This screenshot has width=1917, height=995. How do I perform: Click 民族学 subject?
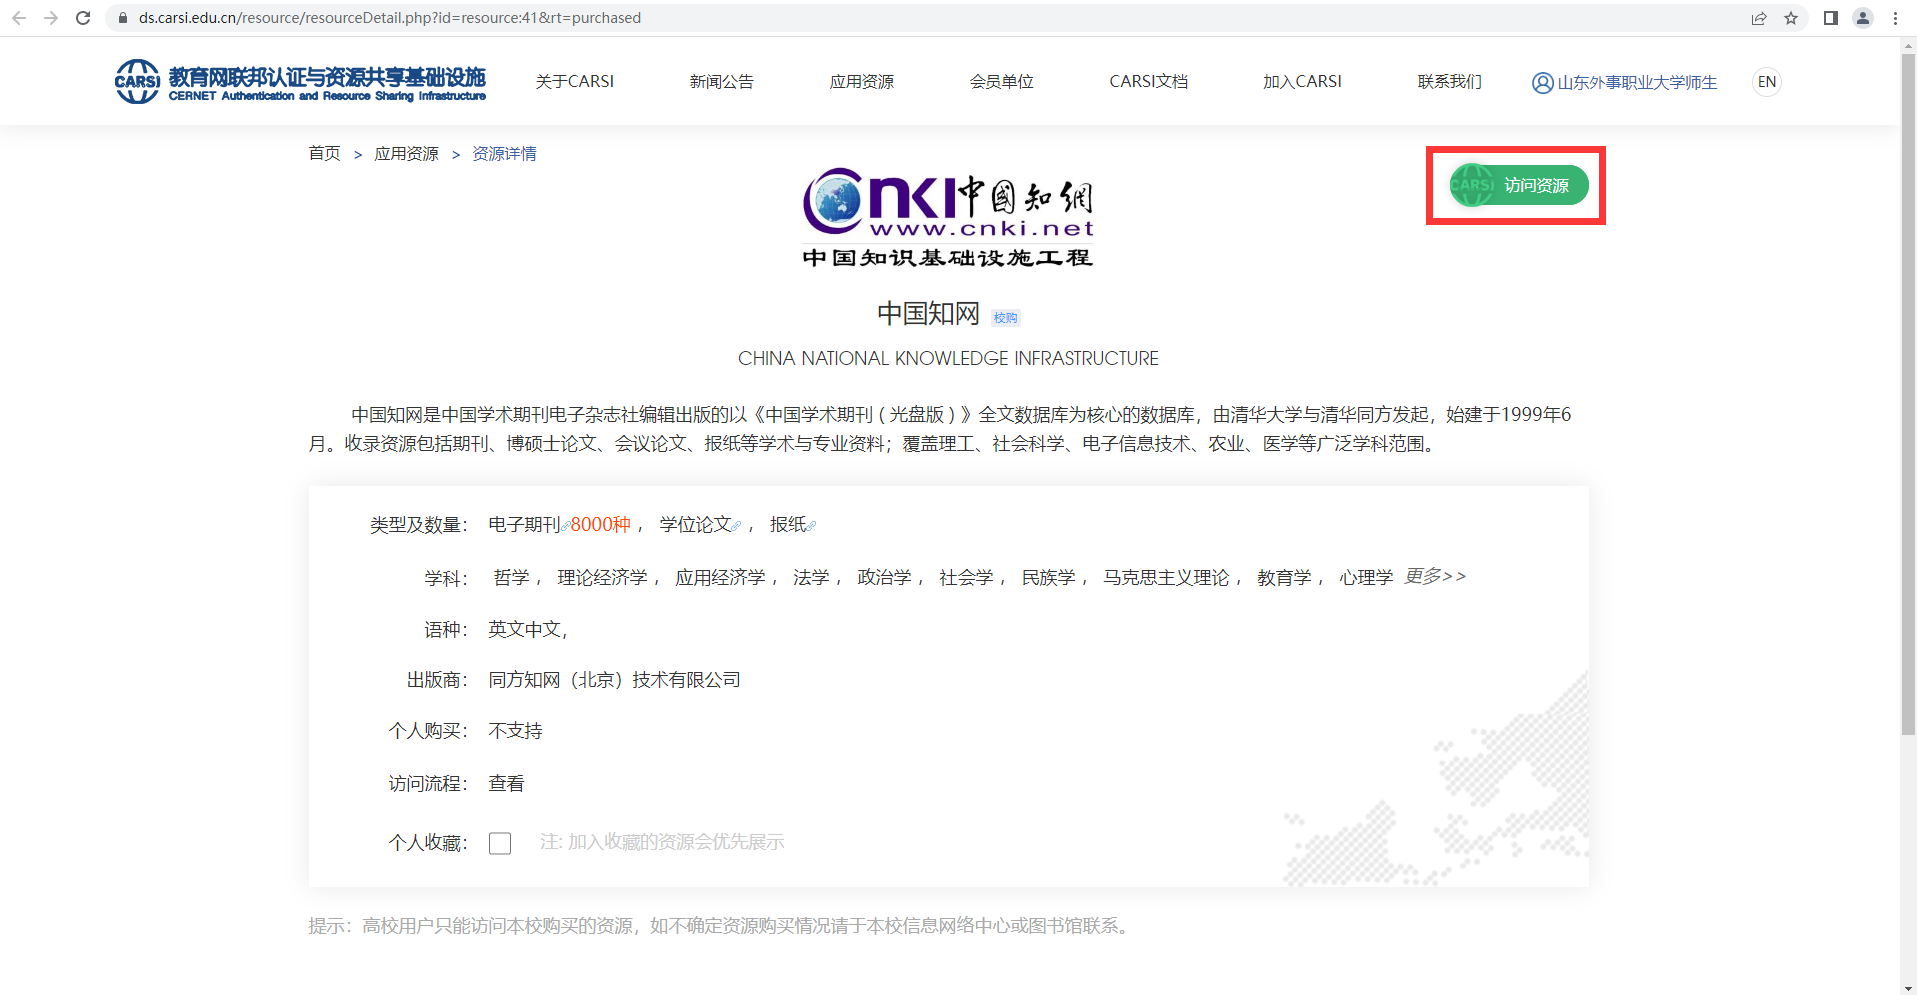pos(1048,578)
